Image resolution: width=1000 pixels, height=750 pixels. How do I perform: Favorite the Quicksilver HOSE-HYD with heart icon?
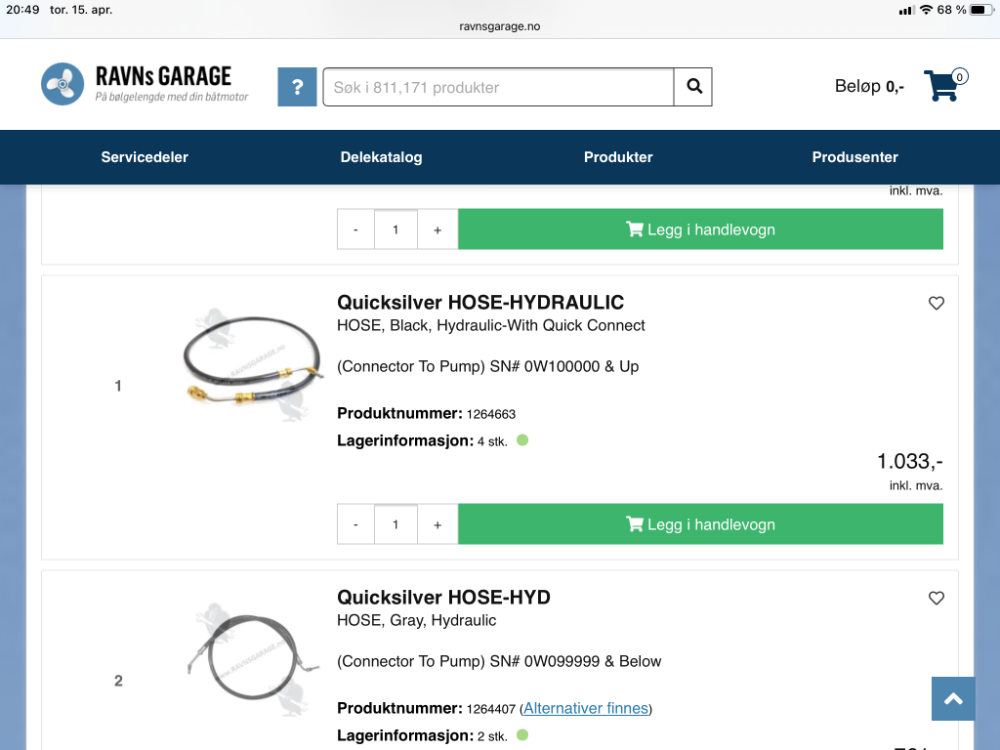(936, 598)
